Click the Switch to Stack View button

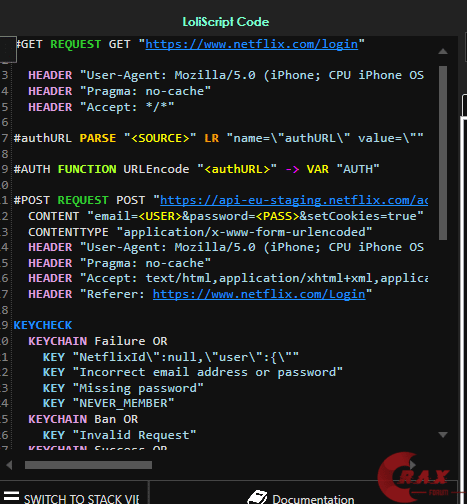tap(74, 493)
